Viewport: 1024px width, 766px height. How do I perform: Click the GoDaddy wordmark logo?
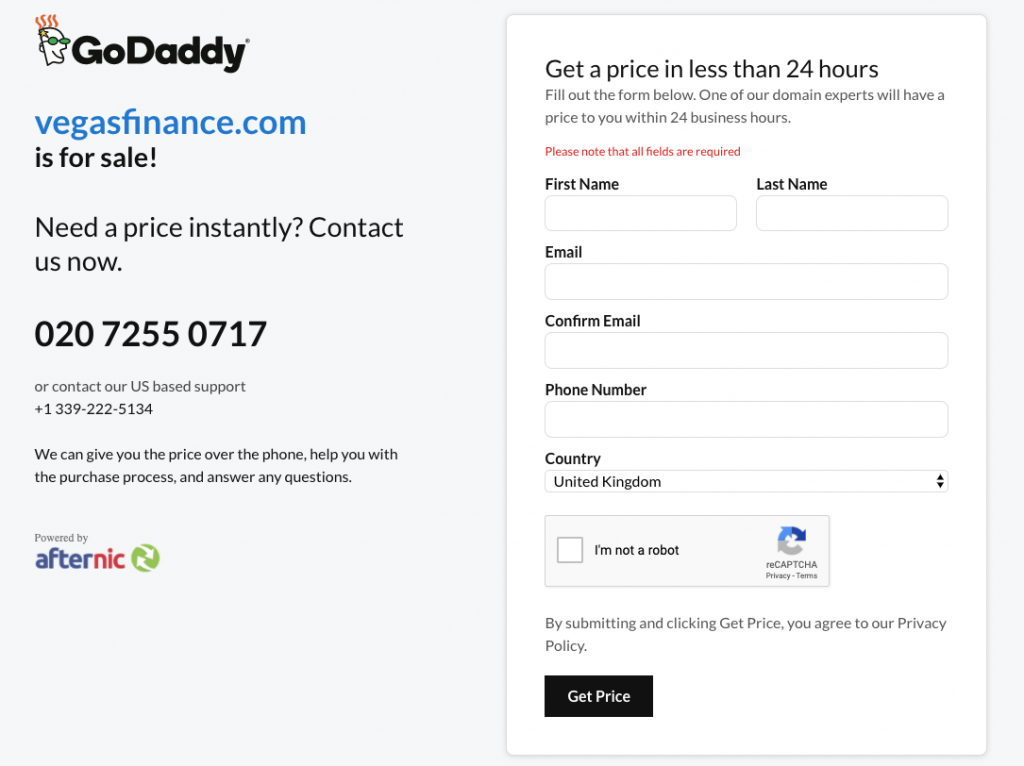[160, 51]
